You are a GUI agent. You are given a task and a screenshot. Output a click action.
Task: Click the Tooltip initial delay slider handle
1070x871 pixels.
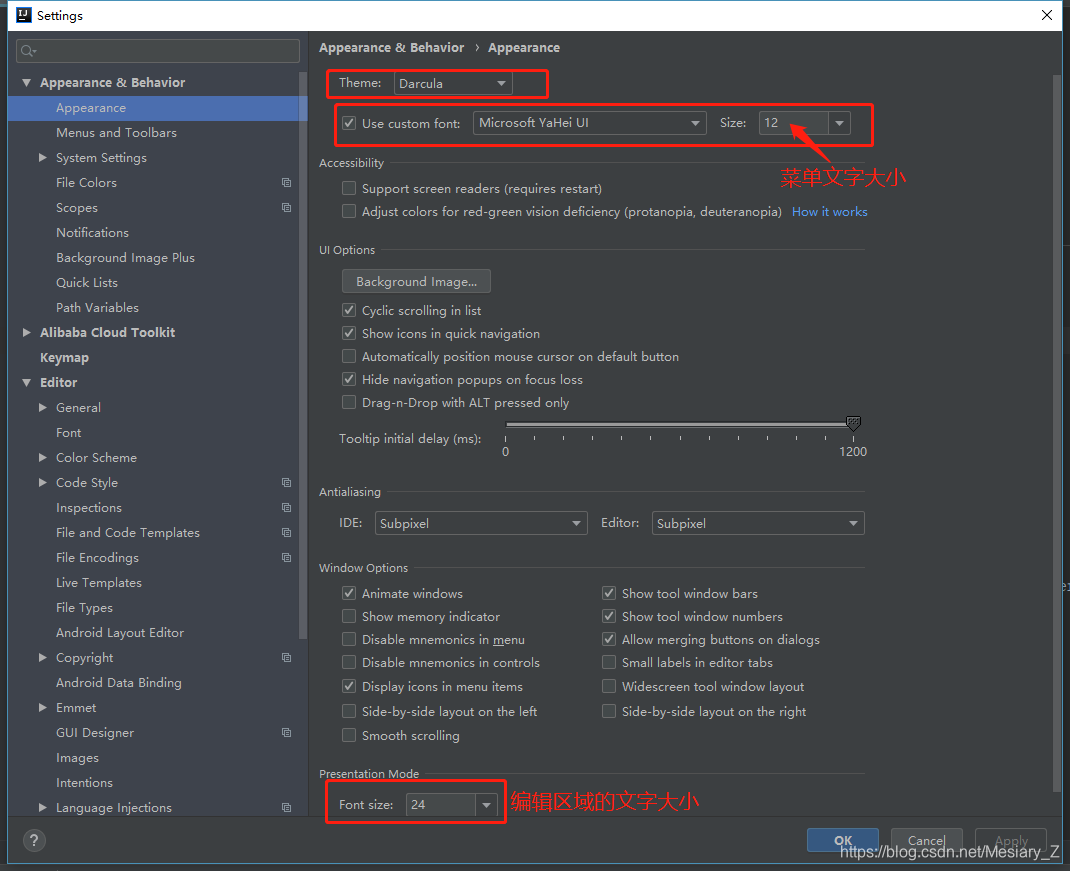point(853,423)
